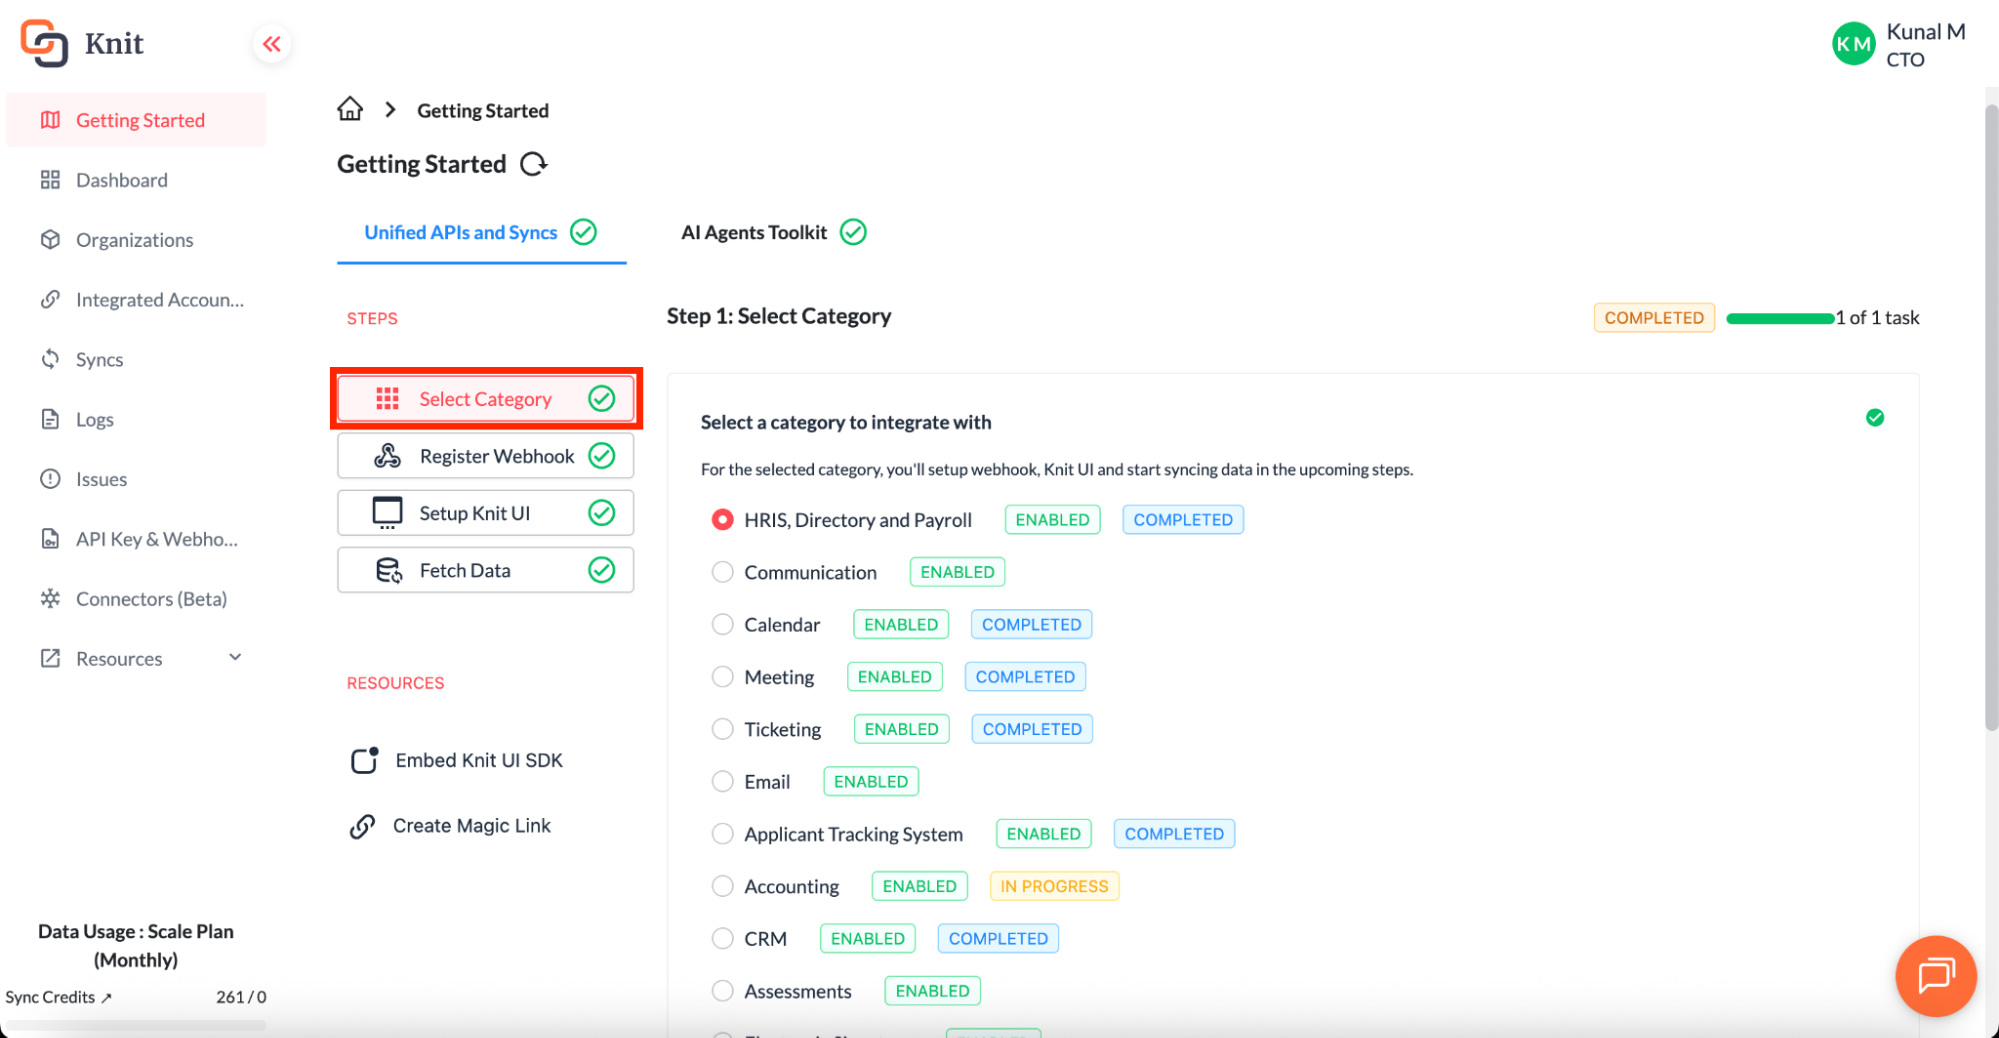This screenshot has height=1038, width=1999.
Task: Select the Ticketing radio button
Action: tap(722, 729)
